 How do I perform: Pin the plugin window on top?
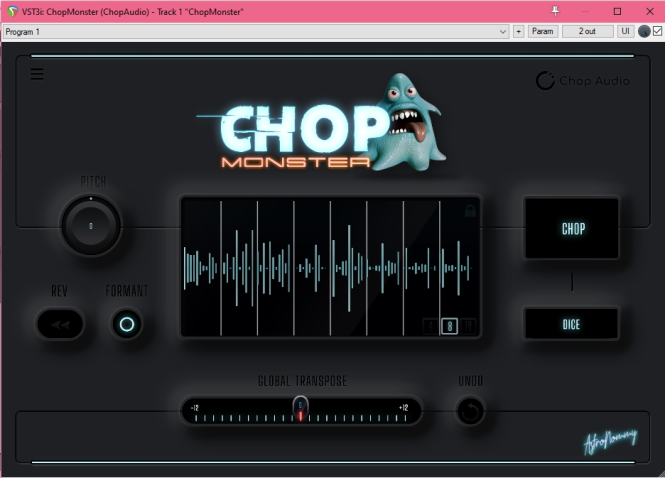pyautogui.click(x=555, y=11)
